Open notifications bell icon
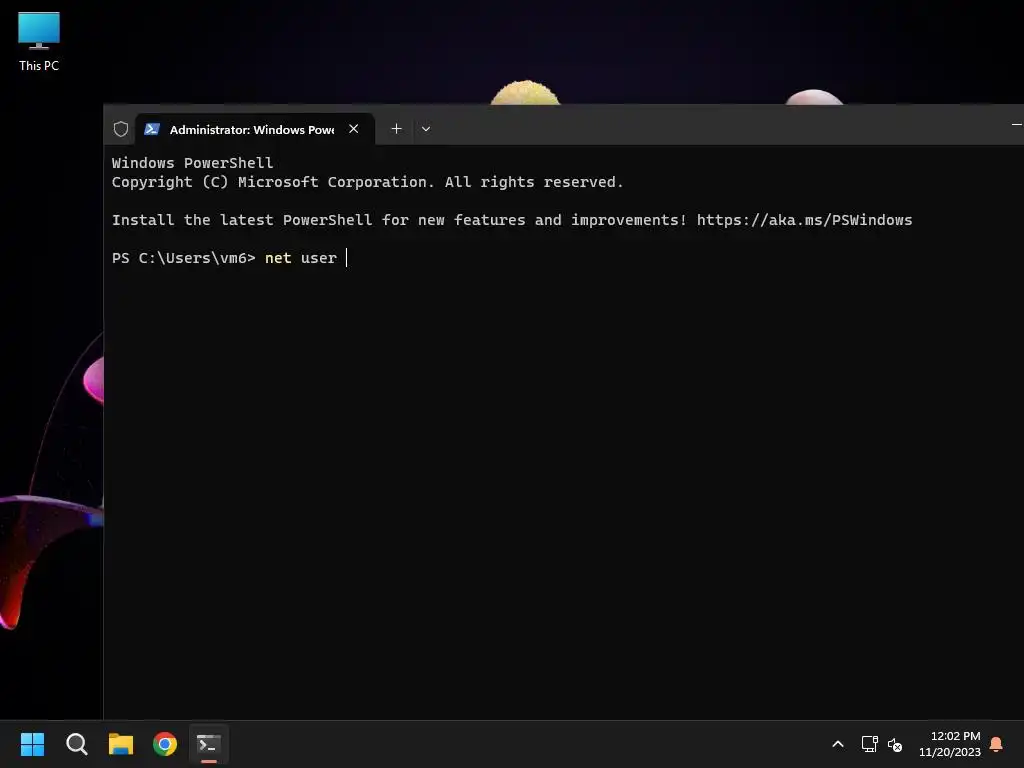 (997, 744)
